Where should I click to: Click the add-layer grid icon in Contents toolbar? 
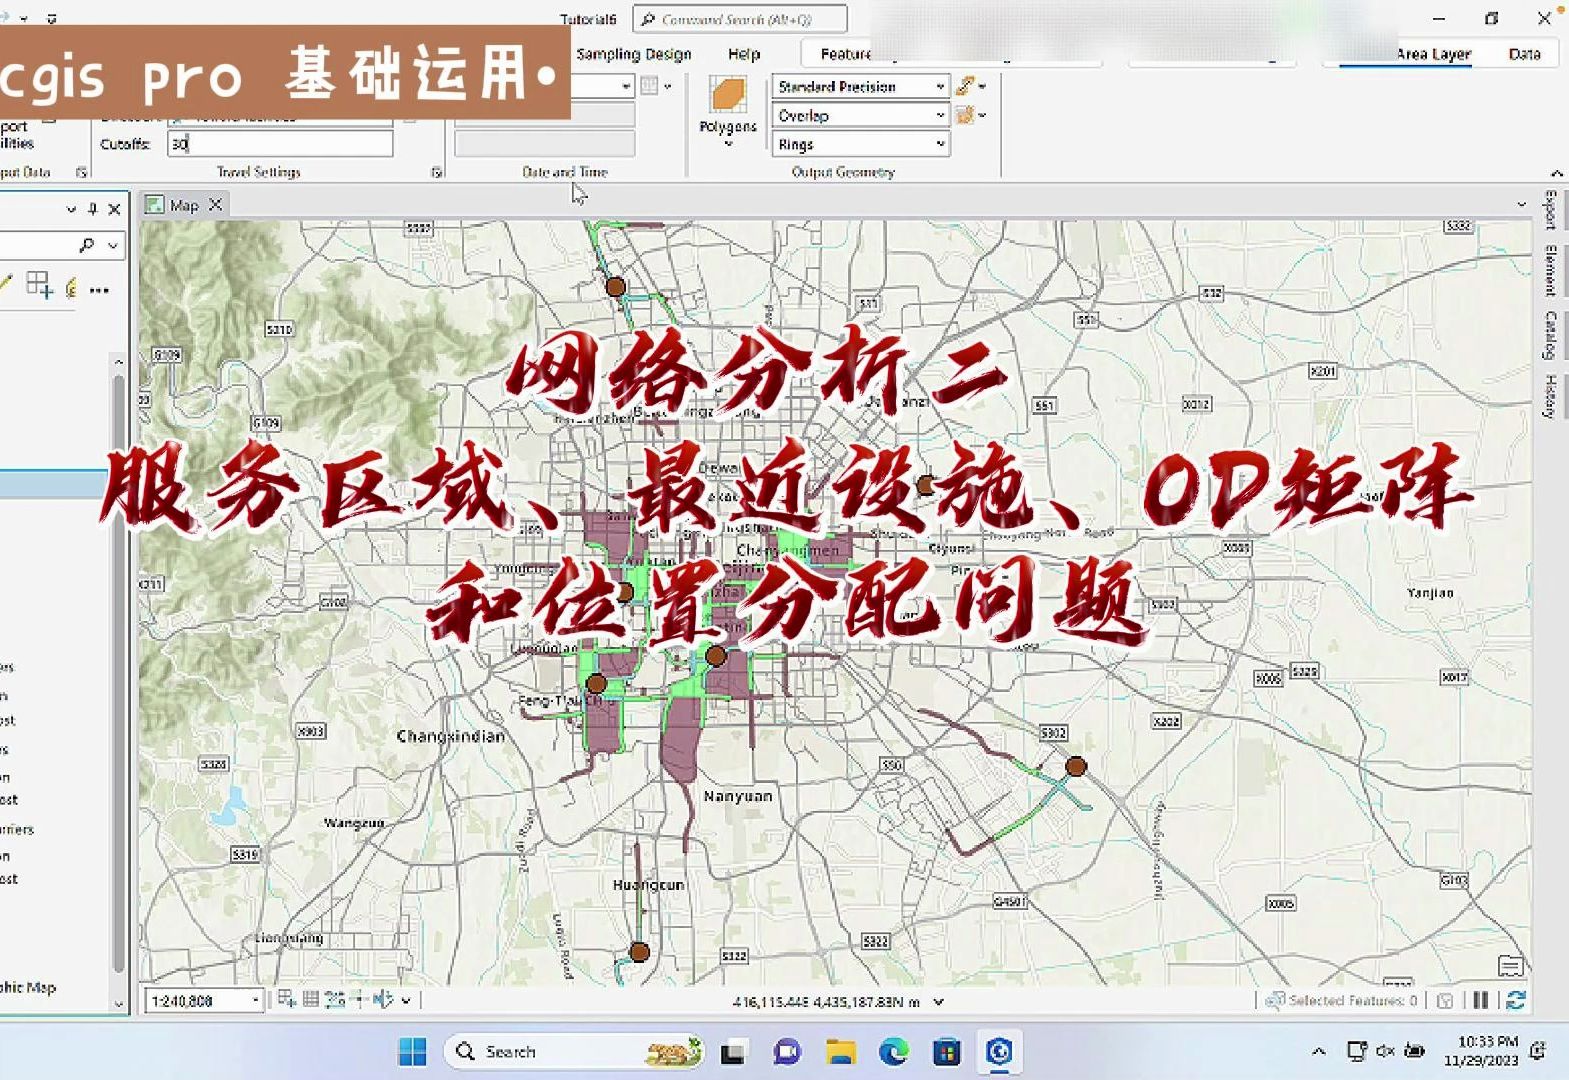point(39,285)
